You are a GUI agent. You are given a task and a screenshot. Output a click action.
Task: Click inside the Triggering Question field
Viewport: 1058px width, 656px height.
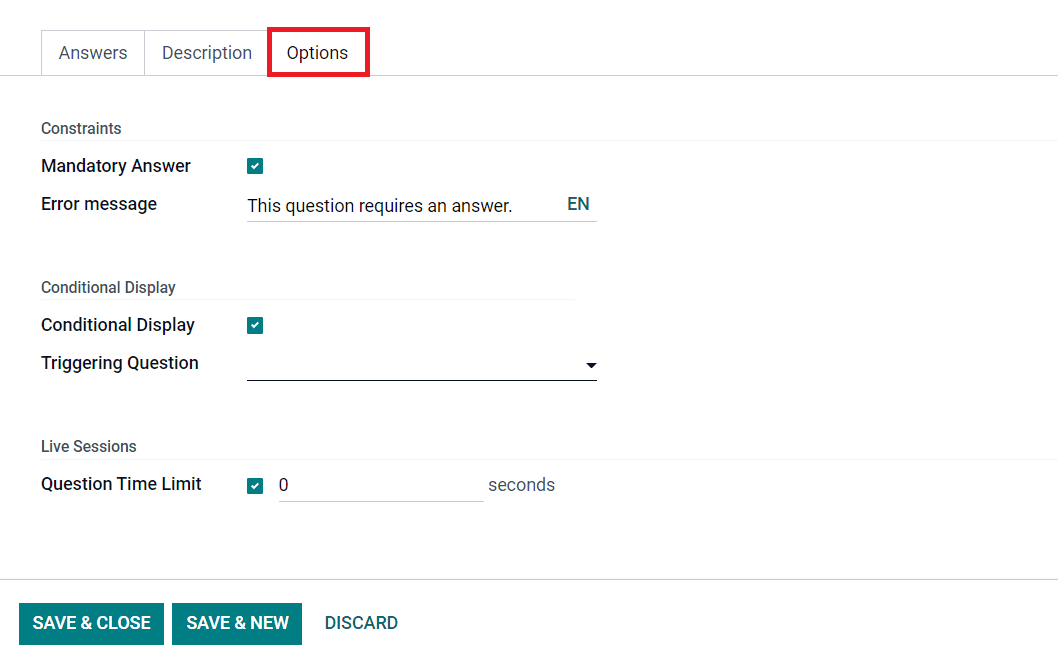414,365
